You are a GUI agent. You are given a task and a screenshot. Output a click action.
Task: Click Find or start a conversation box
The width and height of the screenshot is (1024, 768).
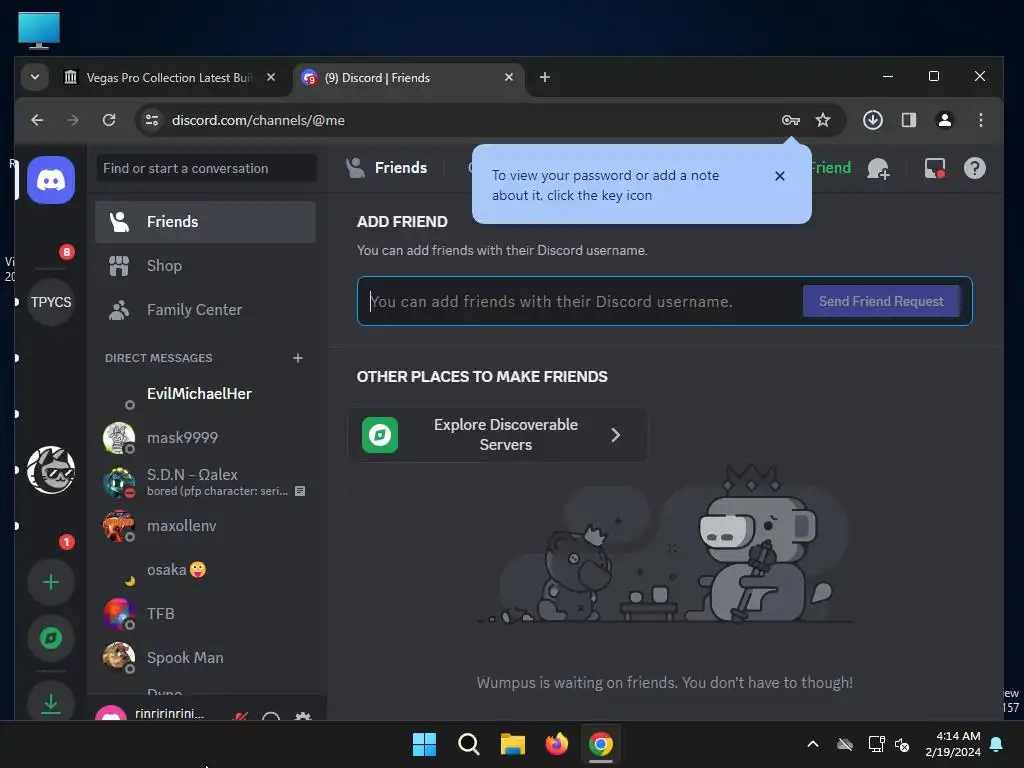coord(206,168)
